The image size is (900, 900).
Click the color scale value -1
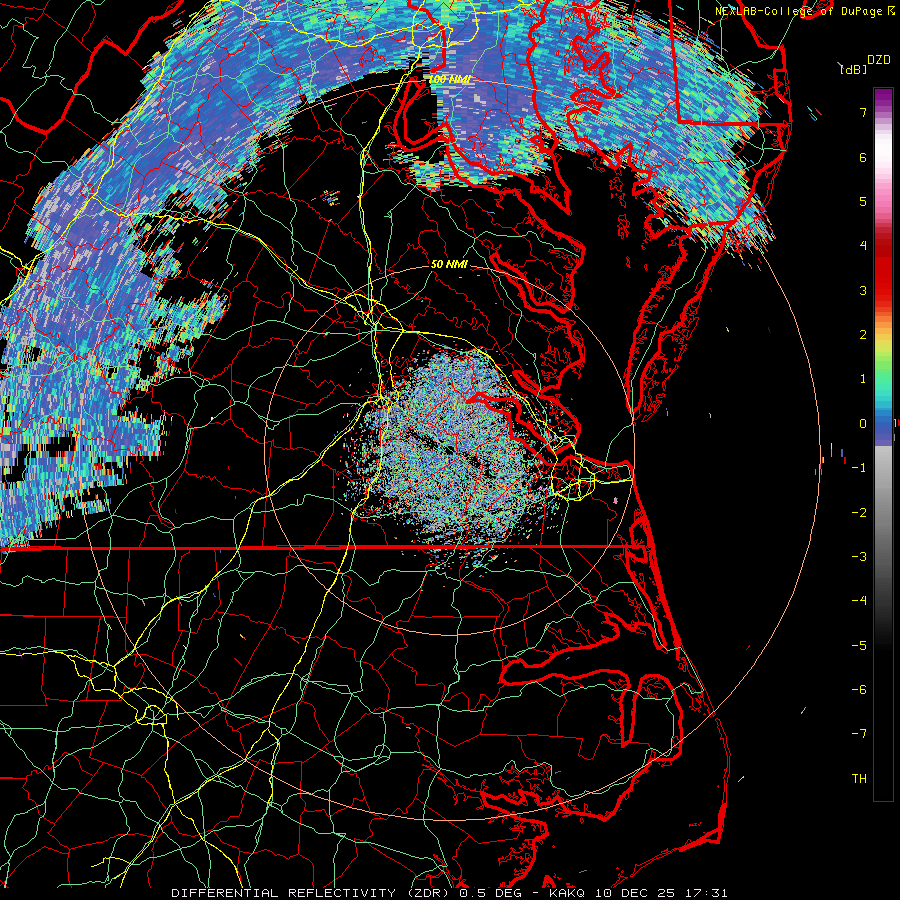tap(859, 468)
